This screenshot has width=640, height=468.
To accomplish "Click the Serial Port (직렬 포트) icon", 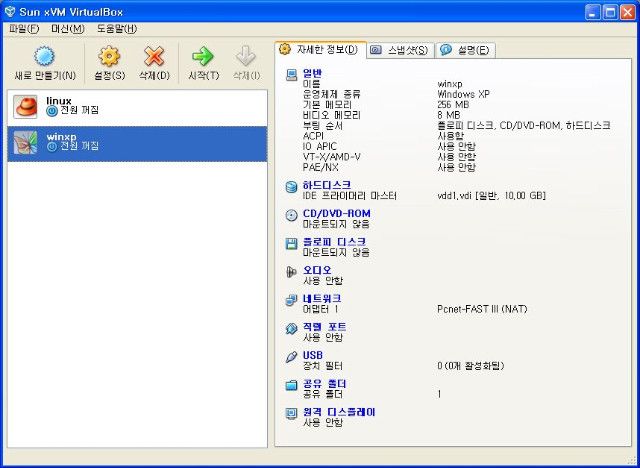I will pos(291,329).
